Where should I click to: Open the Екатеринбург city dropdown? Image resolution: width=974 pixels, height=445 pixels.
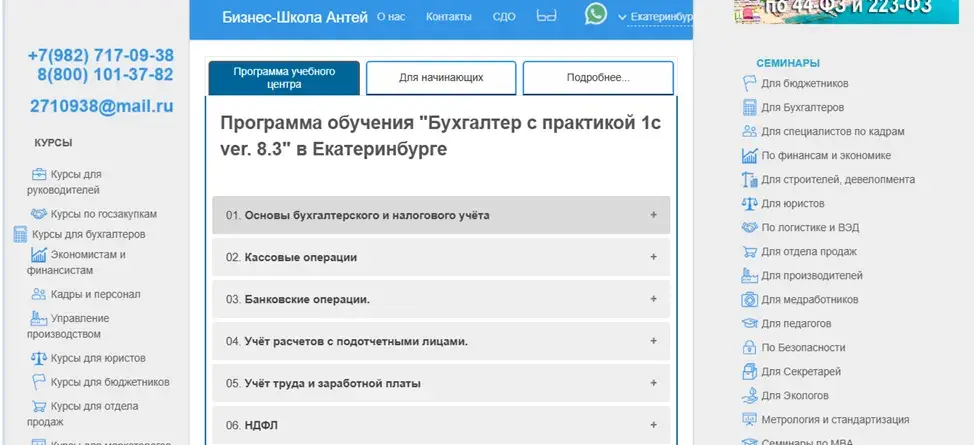pyautogui.click(x=655, y=17)
